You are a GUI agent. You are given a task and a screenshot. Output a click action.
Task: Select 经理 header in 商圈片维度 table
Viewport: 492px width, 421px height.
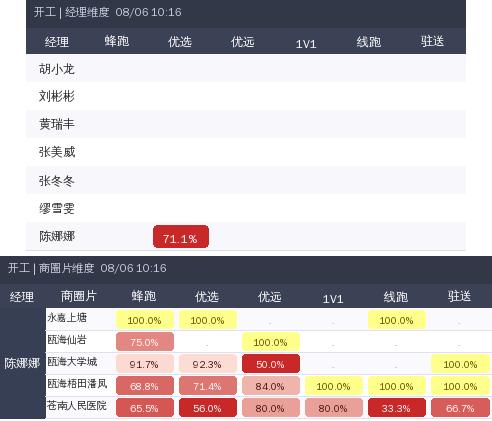point(22,297)
